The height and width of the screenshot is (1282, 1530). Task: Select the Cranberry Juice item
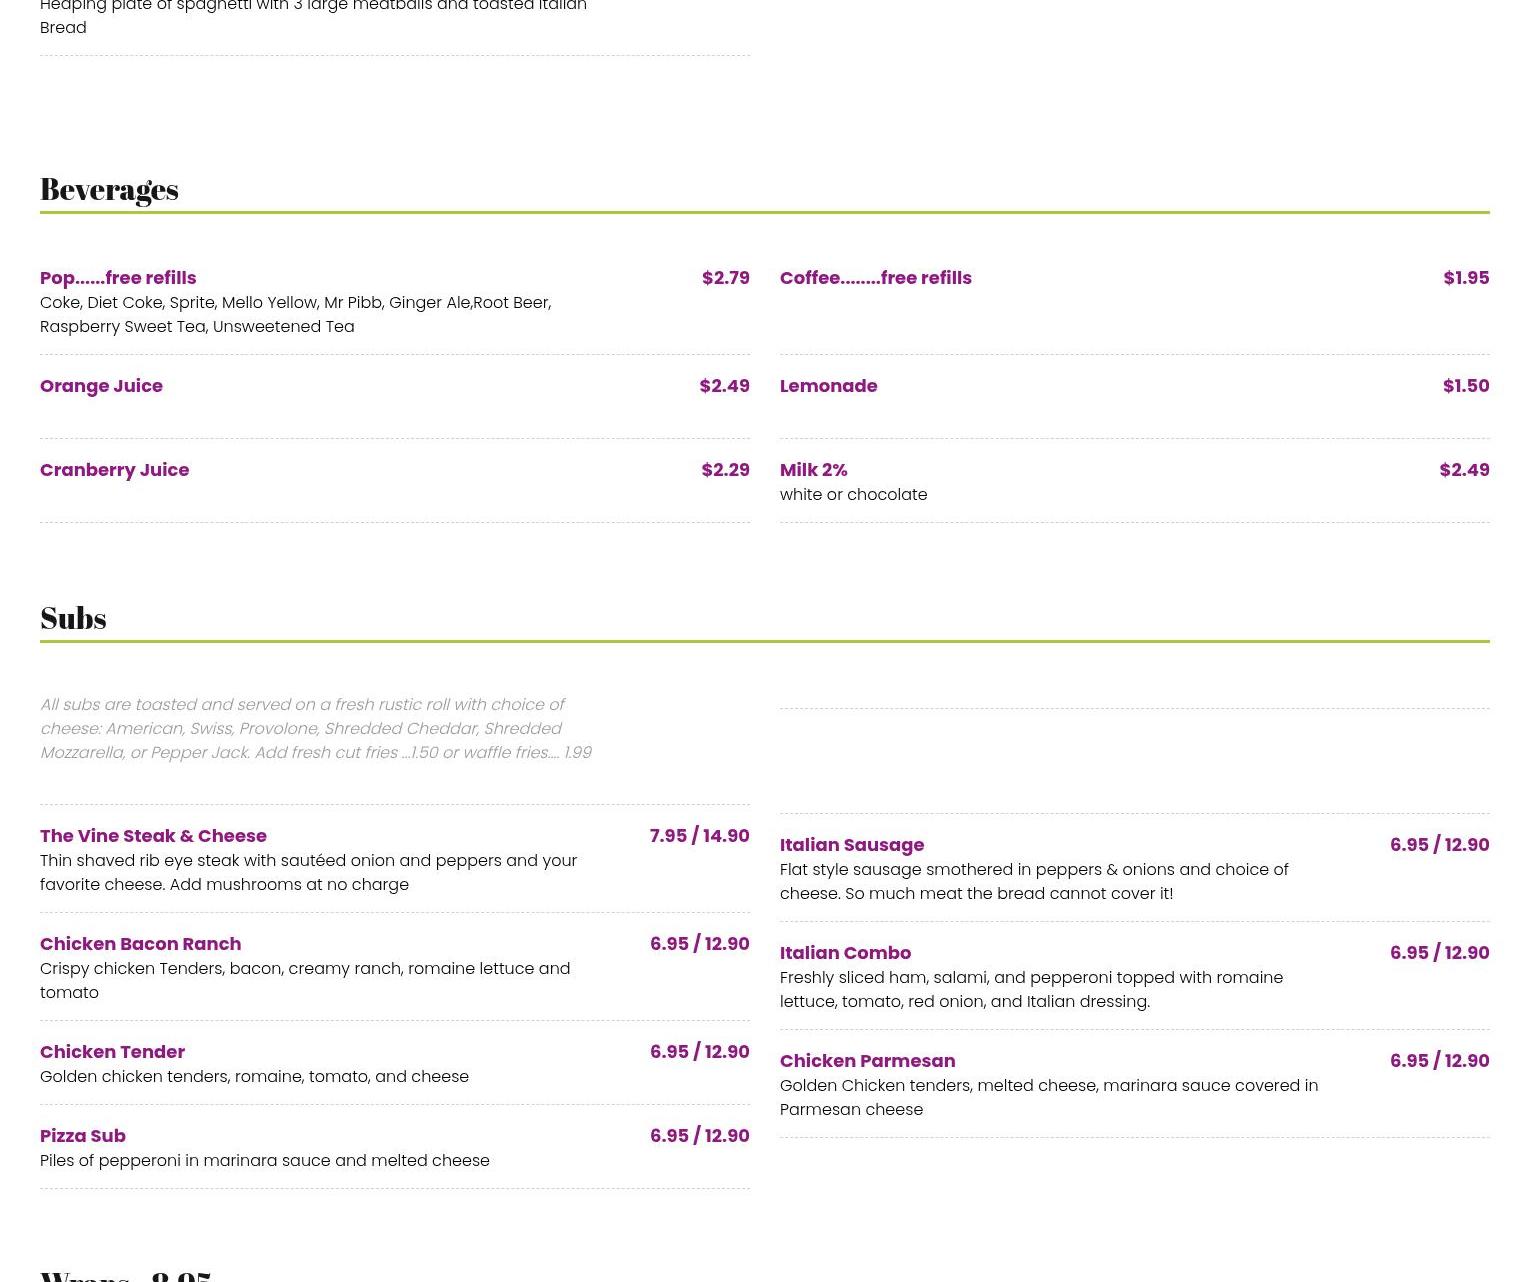114,469
